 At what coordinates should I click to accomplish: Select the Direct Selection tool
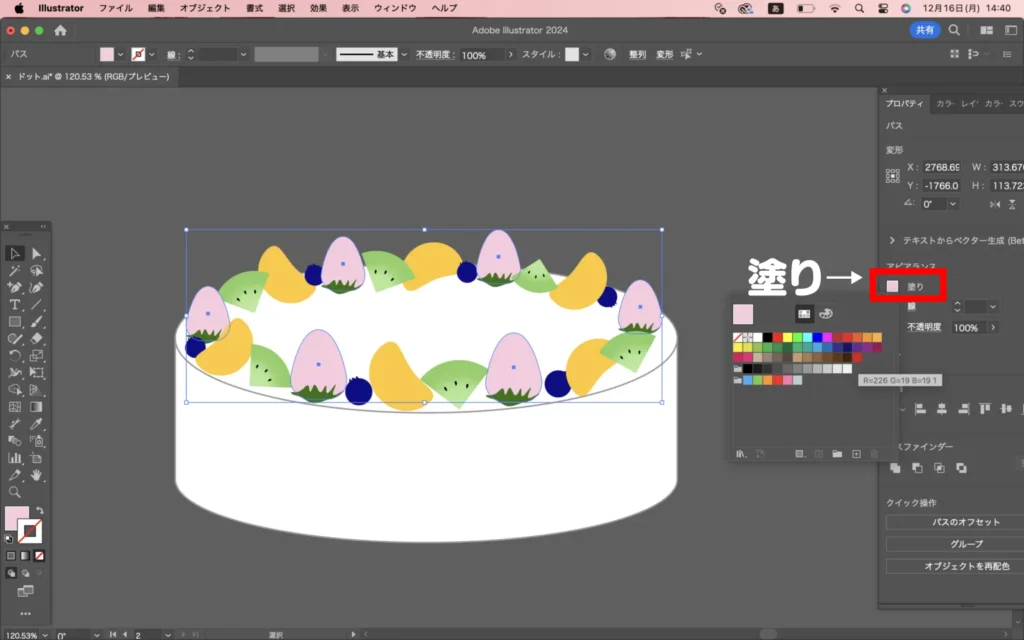tap(37, 254)
